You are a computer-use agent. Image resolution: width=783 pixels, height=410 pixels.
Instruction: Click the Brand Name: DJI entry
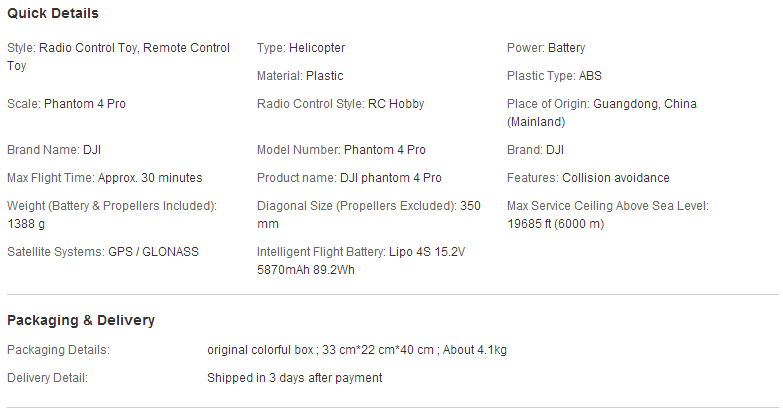pos(54,150)
